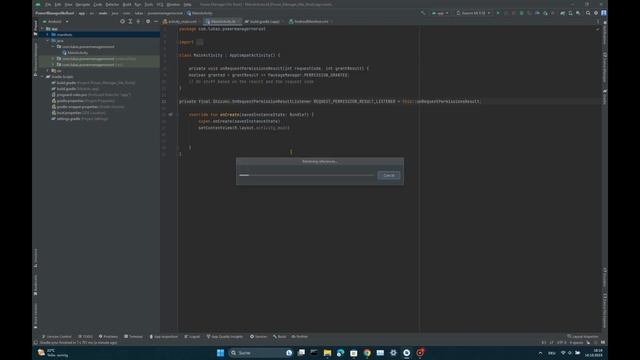
Task: Expand the res folder
Action: 48,71
